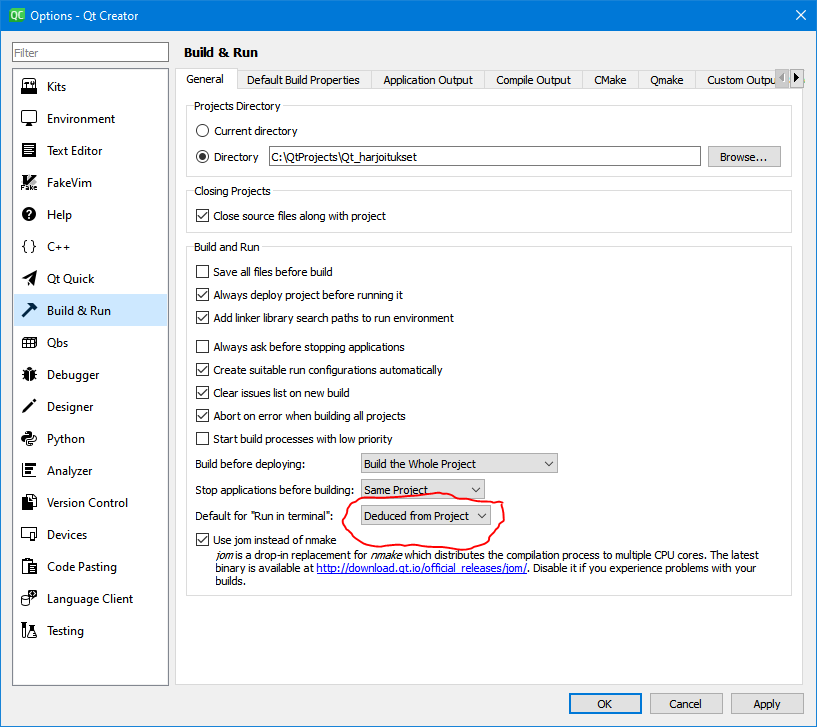Open Default for Run in terminal dropdown

[x=426, y=516]
